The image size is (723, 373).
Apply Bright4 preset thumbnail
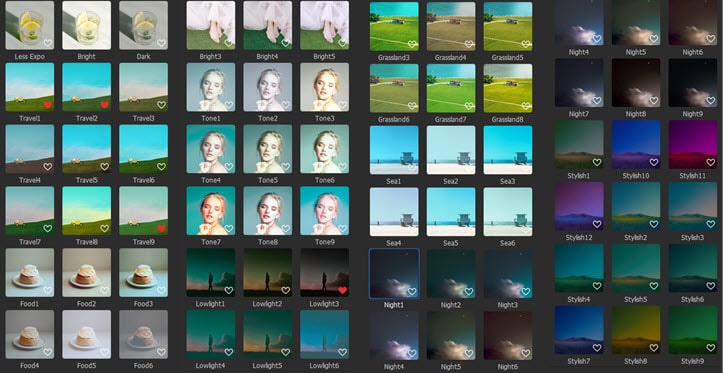pyautogui.click(x=267, y=25)
